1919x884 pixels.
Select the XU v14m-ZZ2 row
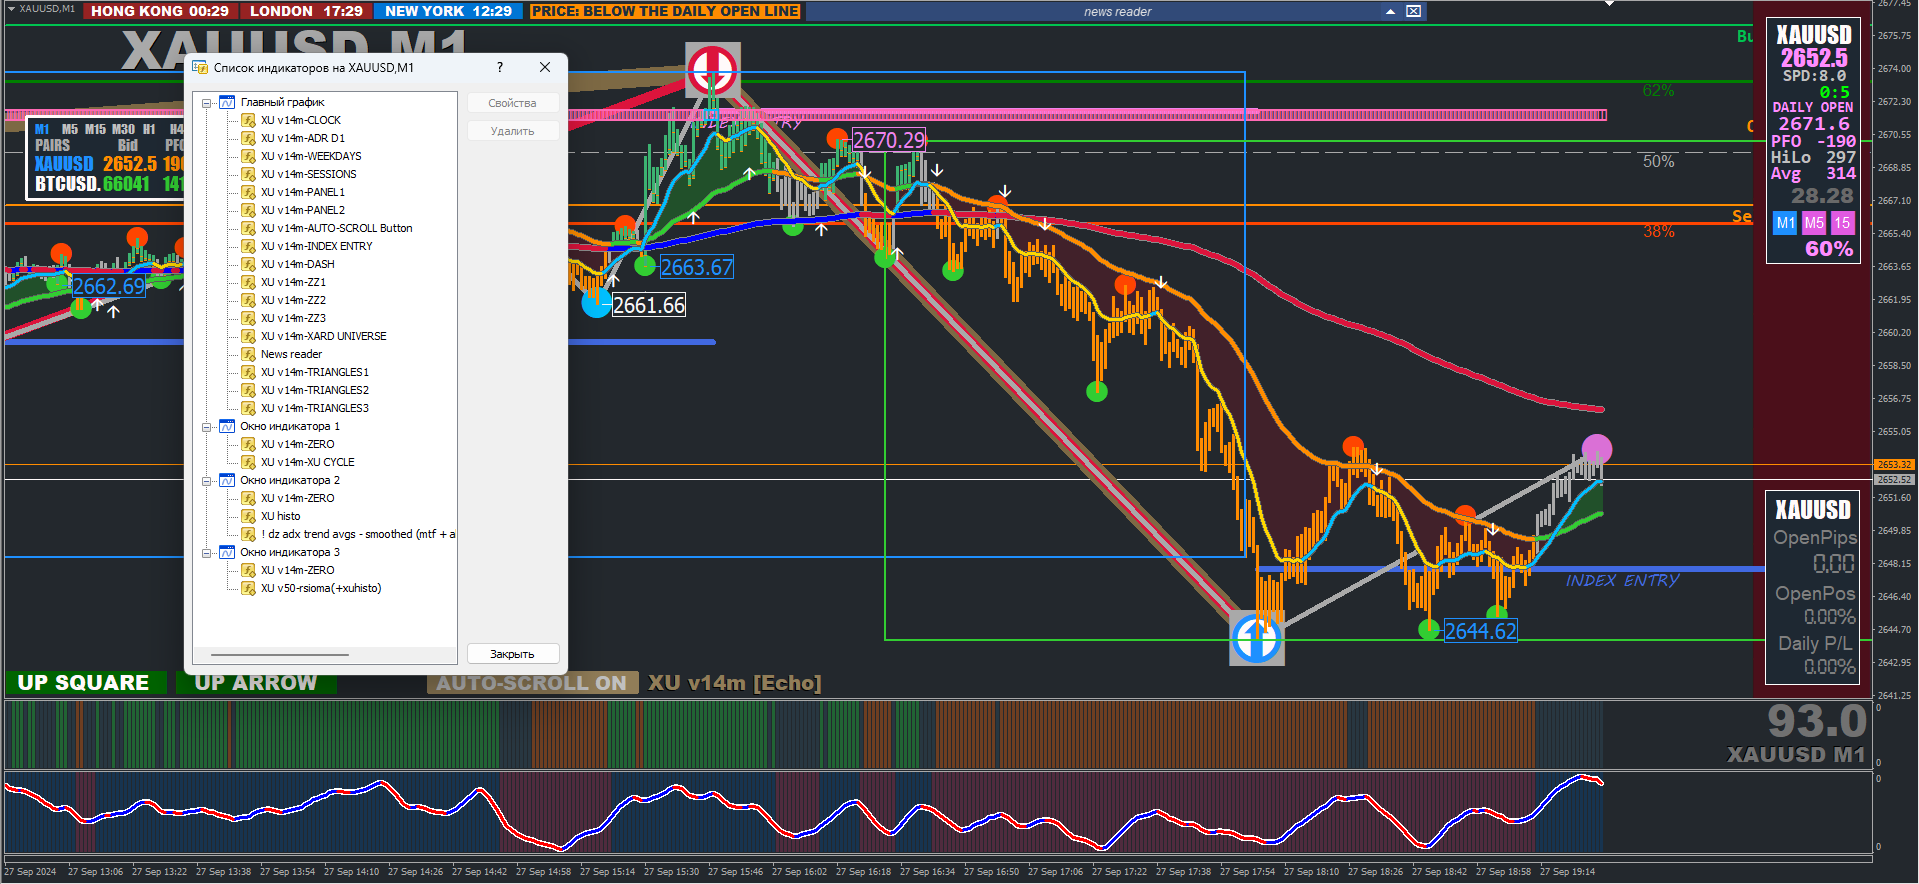click(x=293, y=300)
